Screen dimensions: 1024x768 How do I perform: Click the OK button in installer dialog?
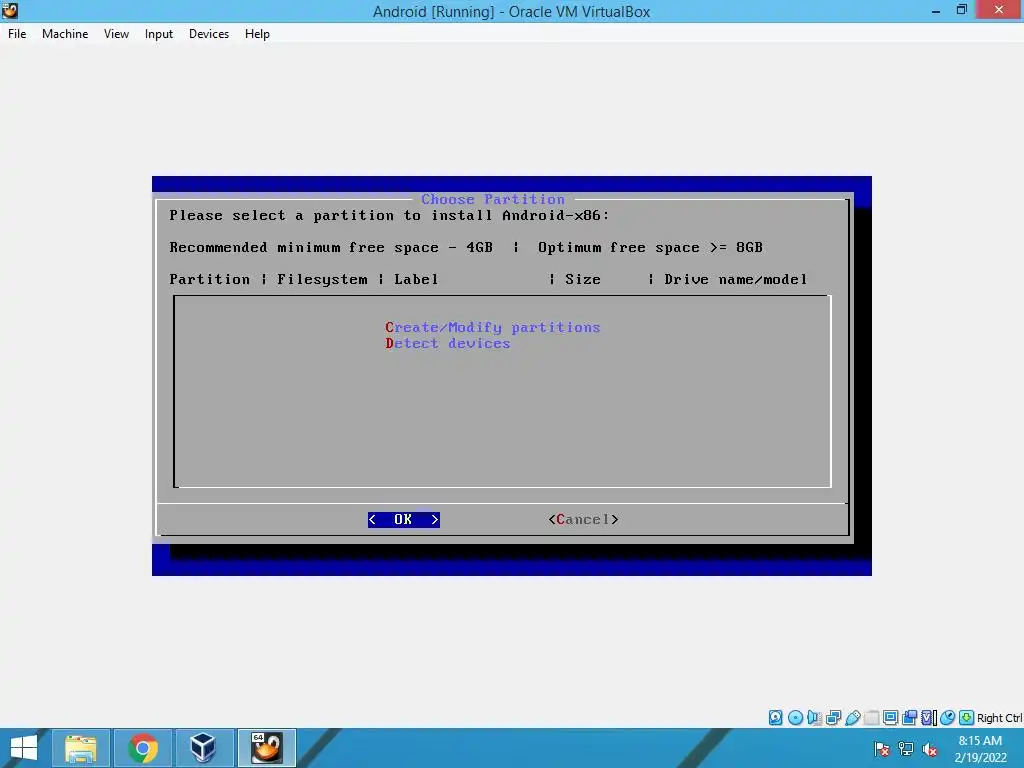point(404,520)
